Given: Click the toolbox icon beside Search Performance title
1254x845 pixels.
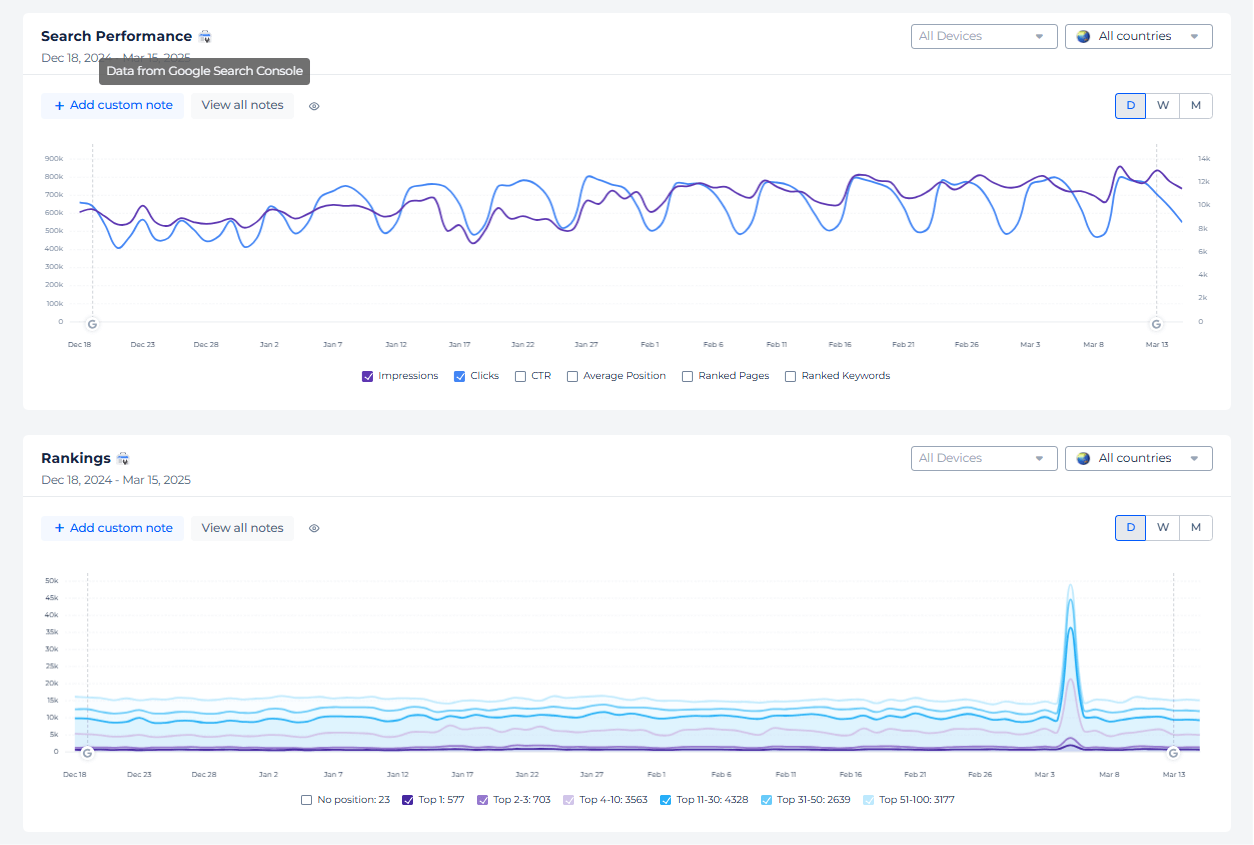Looking at the screenshot, I should click(204, 35).
